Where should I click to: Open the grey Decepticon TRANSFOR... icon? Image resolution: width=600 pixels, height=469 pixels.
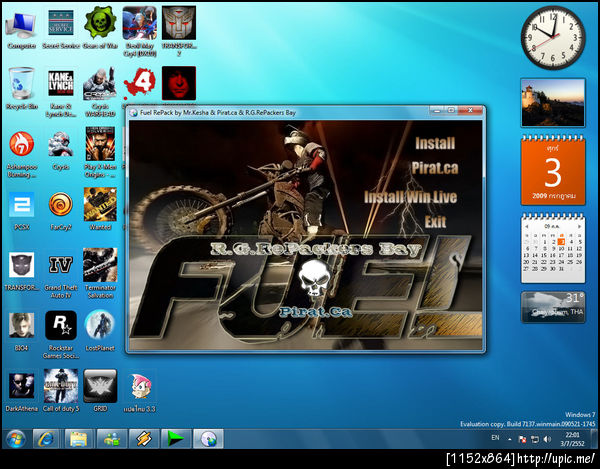click(x=21, y=272)
